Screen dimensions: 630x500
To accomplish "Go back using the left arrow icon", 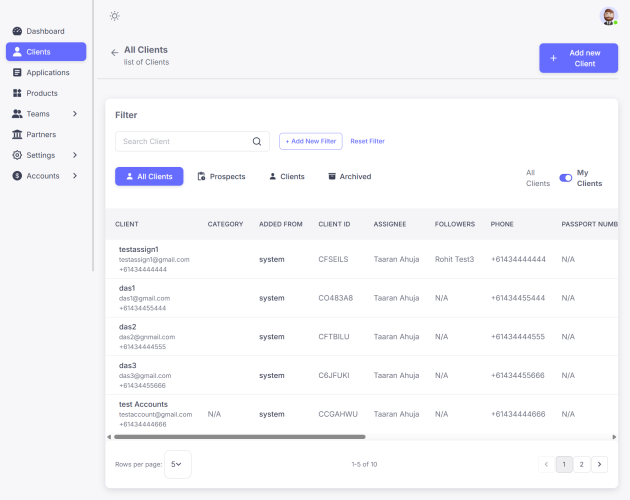I will click(x=115, y=53).
